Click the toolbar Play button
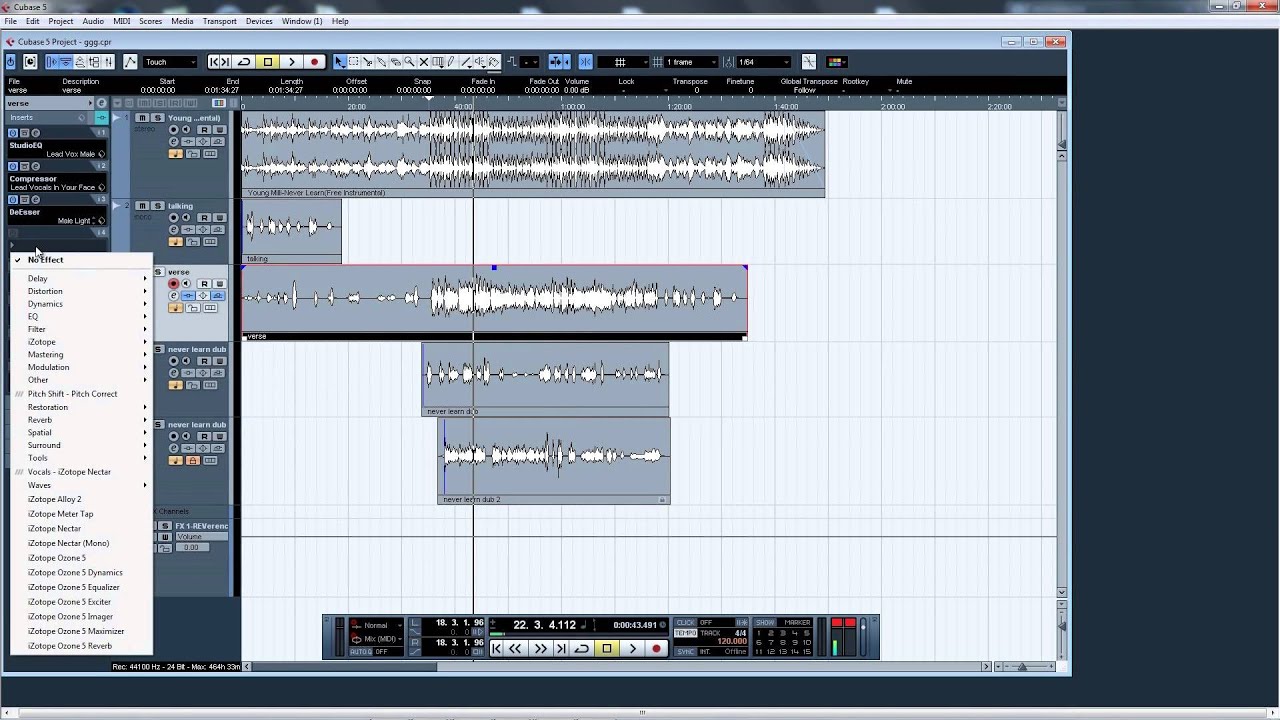Screen dimensions: 1280x720 [x=291, y=62]
